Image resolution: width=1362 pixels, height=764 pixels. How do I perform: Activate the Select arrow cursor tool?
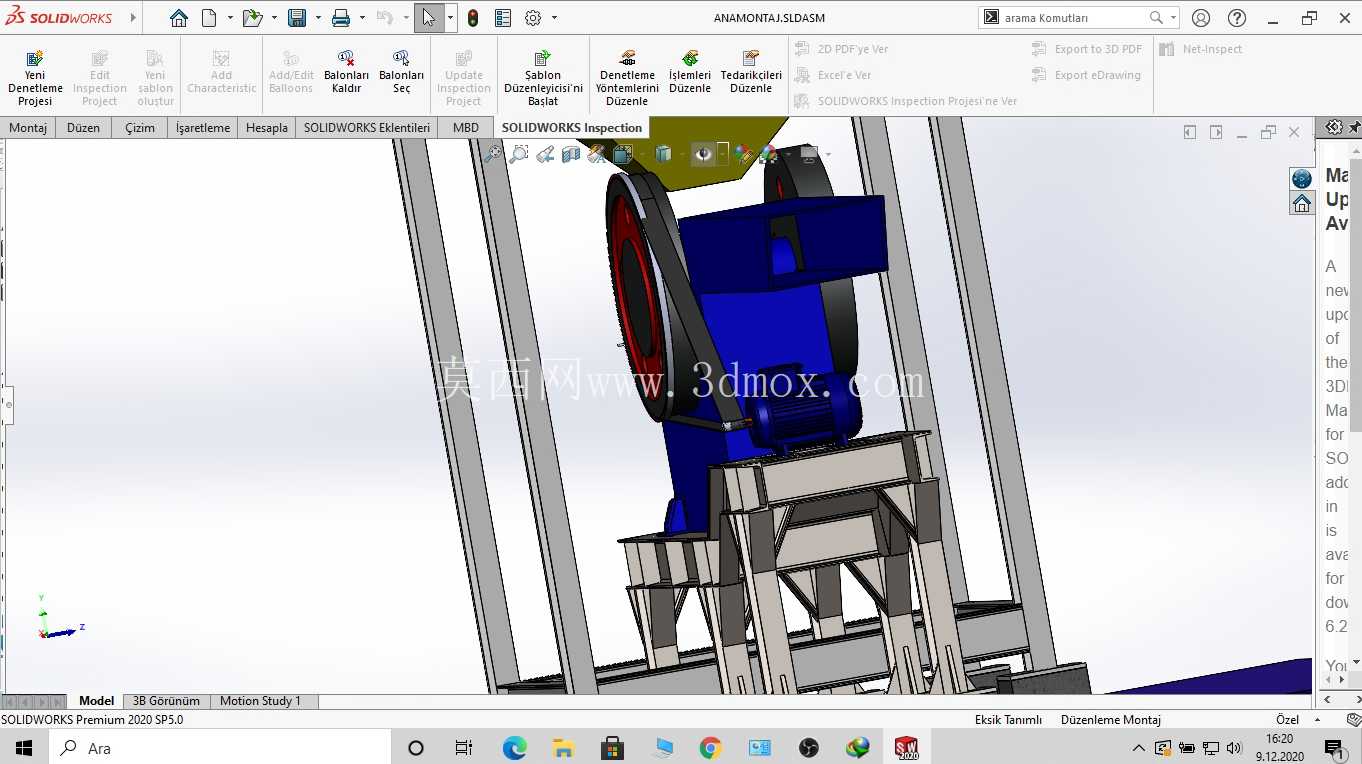tap(429, 18)
